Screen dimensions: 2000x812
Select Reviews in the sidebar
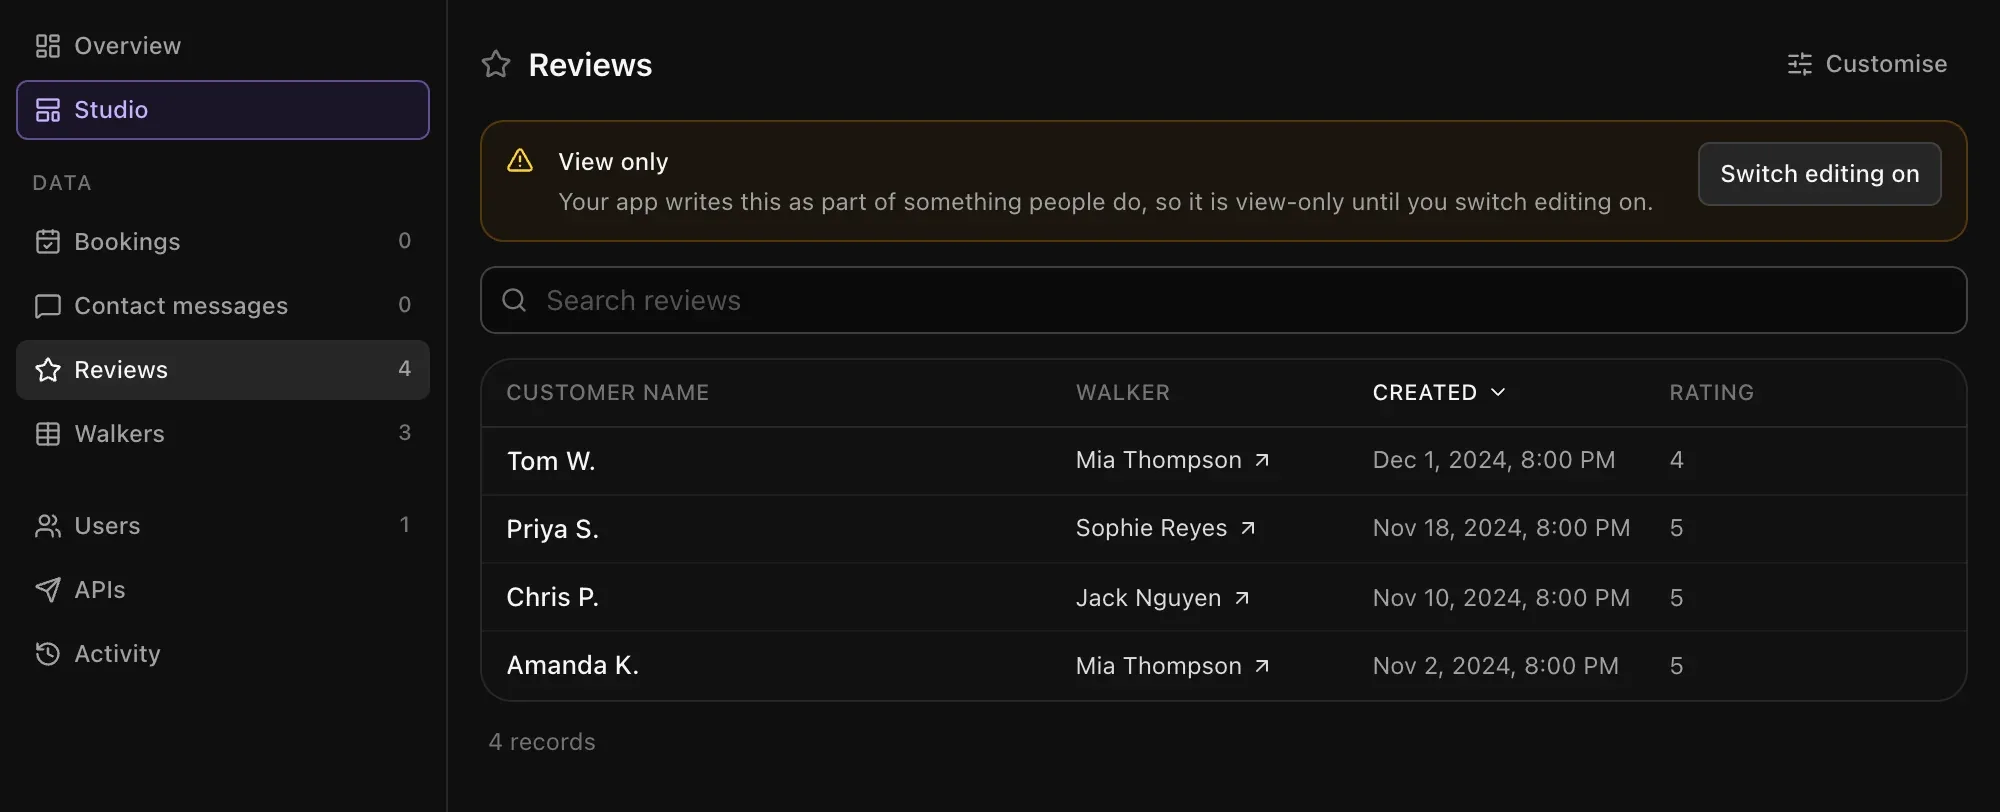coord(223,370)
